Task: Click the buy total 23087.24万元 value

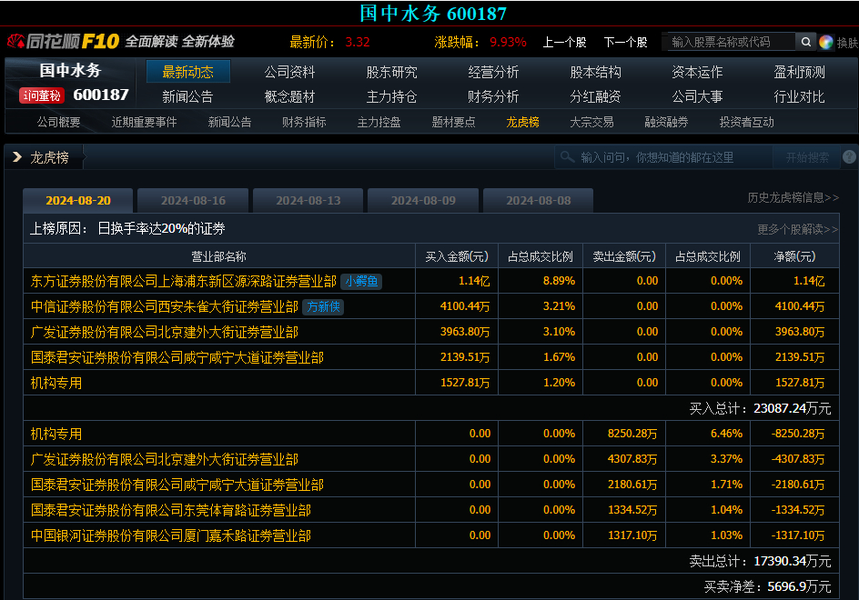Action: (x=792, y=409)
